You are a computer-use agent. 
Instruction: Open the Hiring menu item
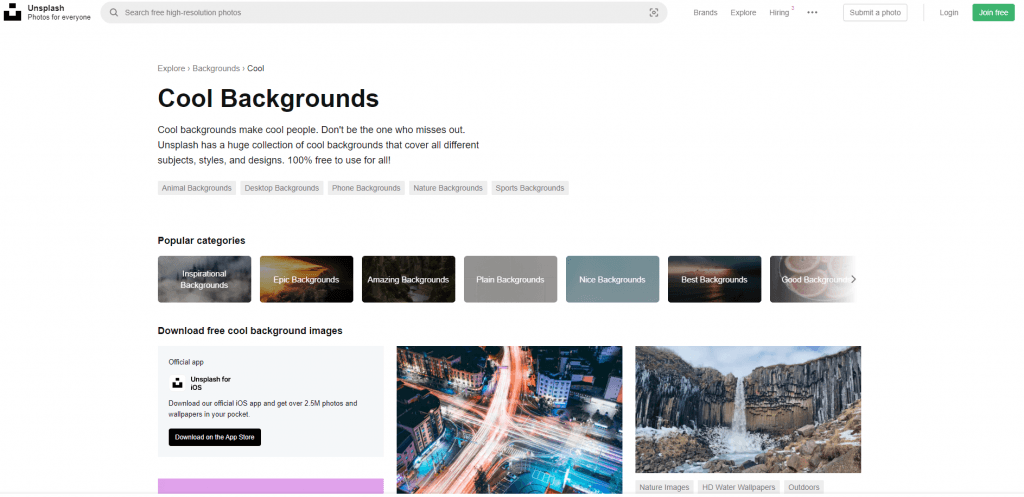point(780,12)
